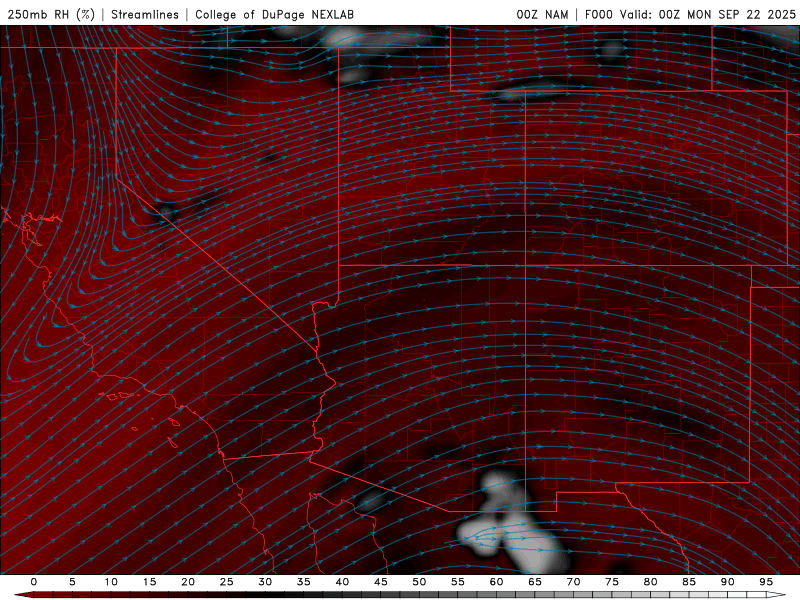This screenshot has height=600, width=800.
Task: Click the white right arrow of the colorbar
Action: 777,595
